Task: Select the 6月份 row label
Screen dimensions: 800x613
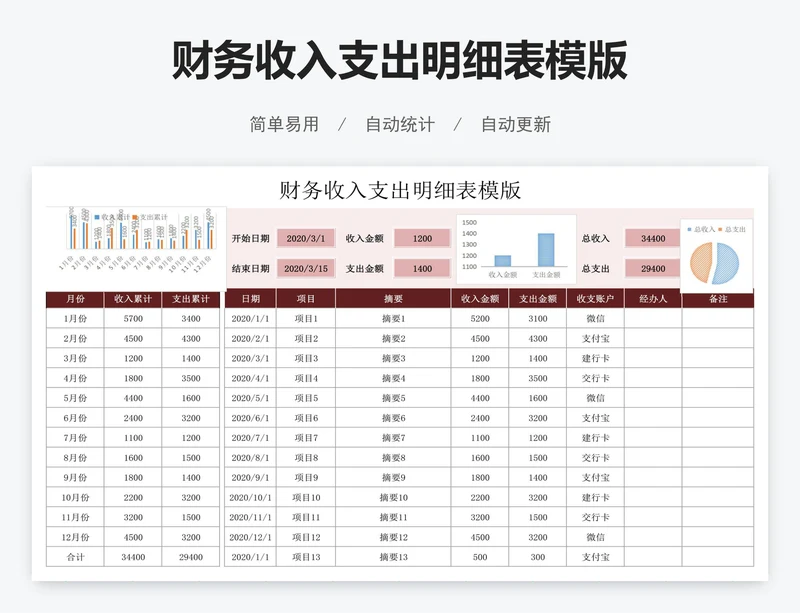Action: 75,418
